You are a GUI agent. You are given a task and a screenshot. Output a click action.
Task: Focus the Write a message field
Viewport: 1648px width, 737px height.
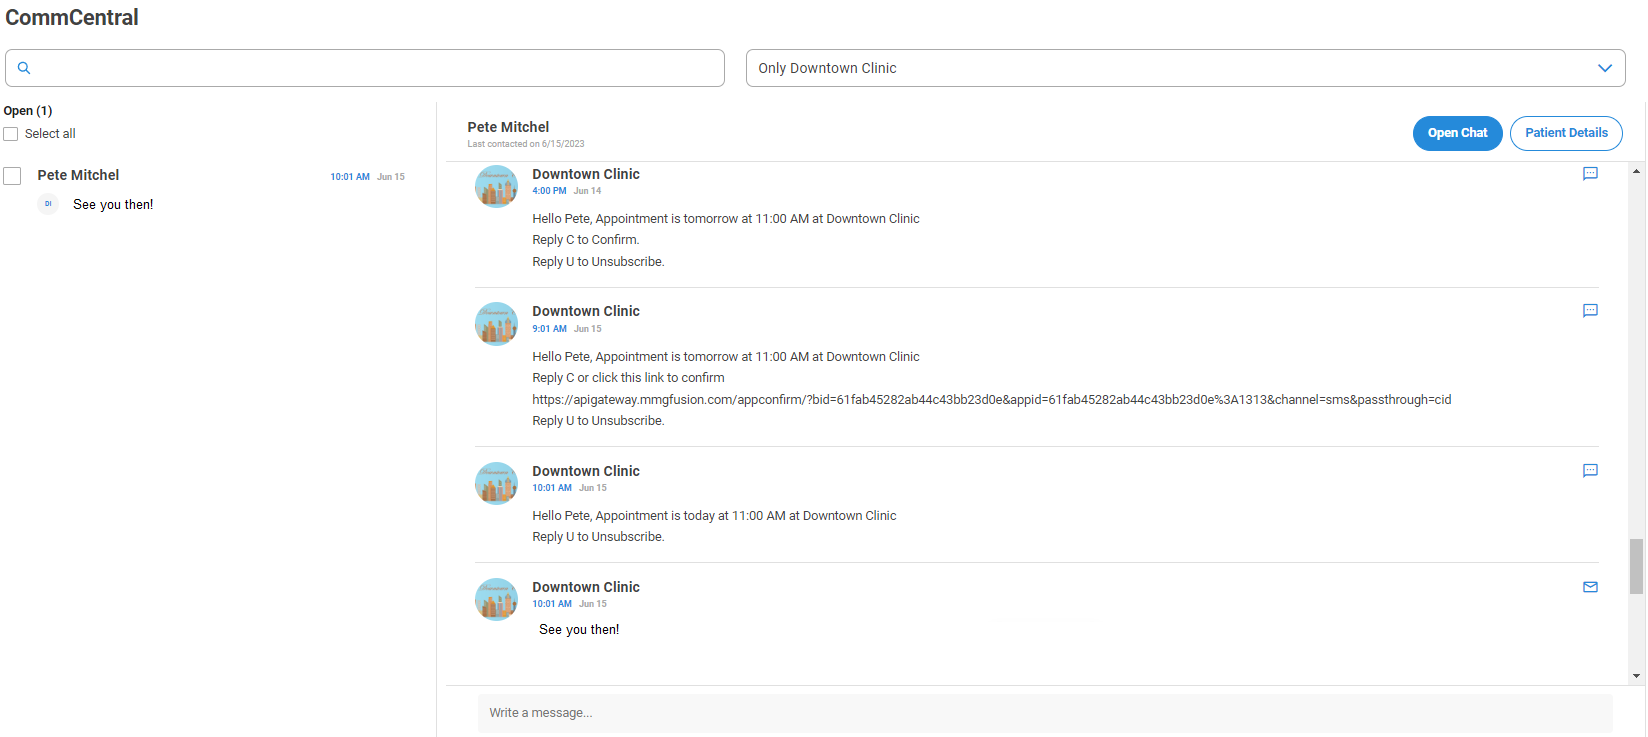click(1044, 713)
